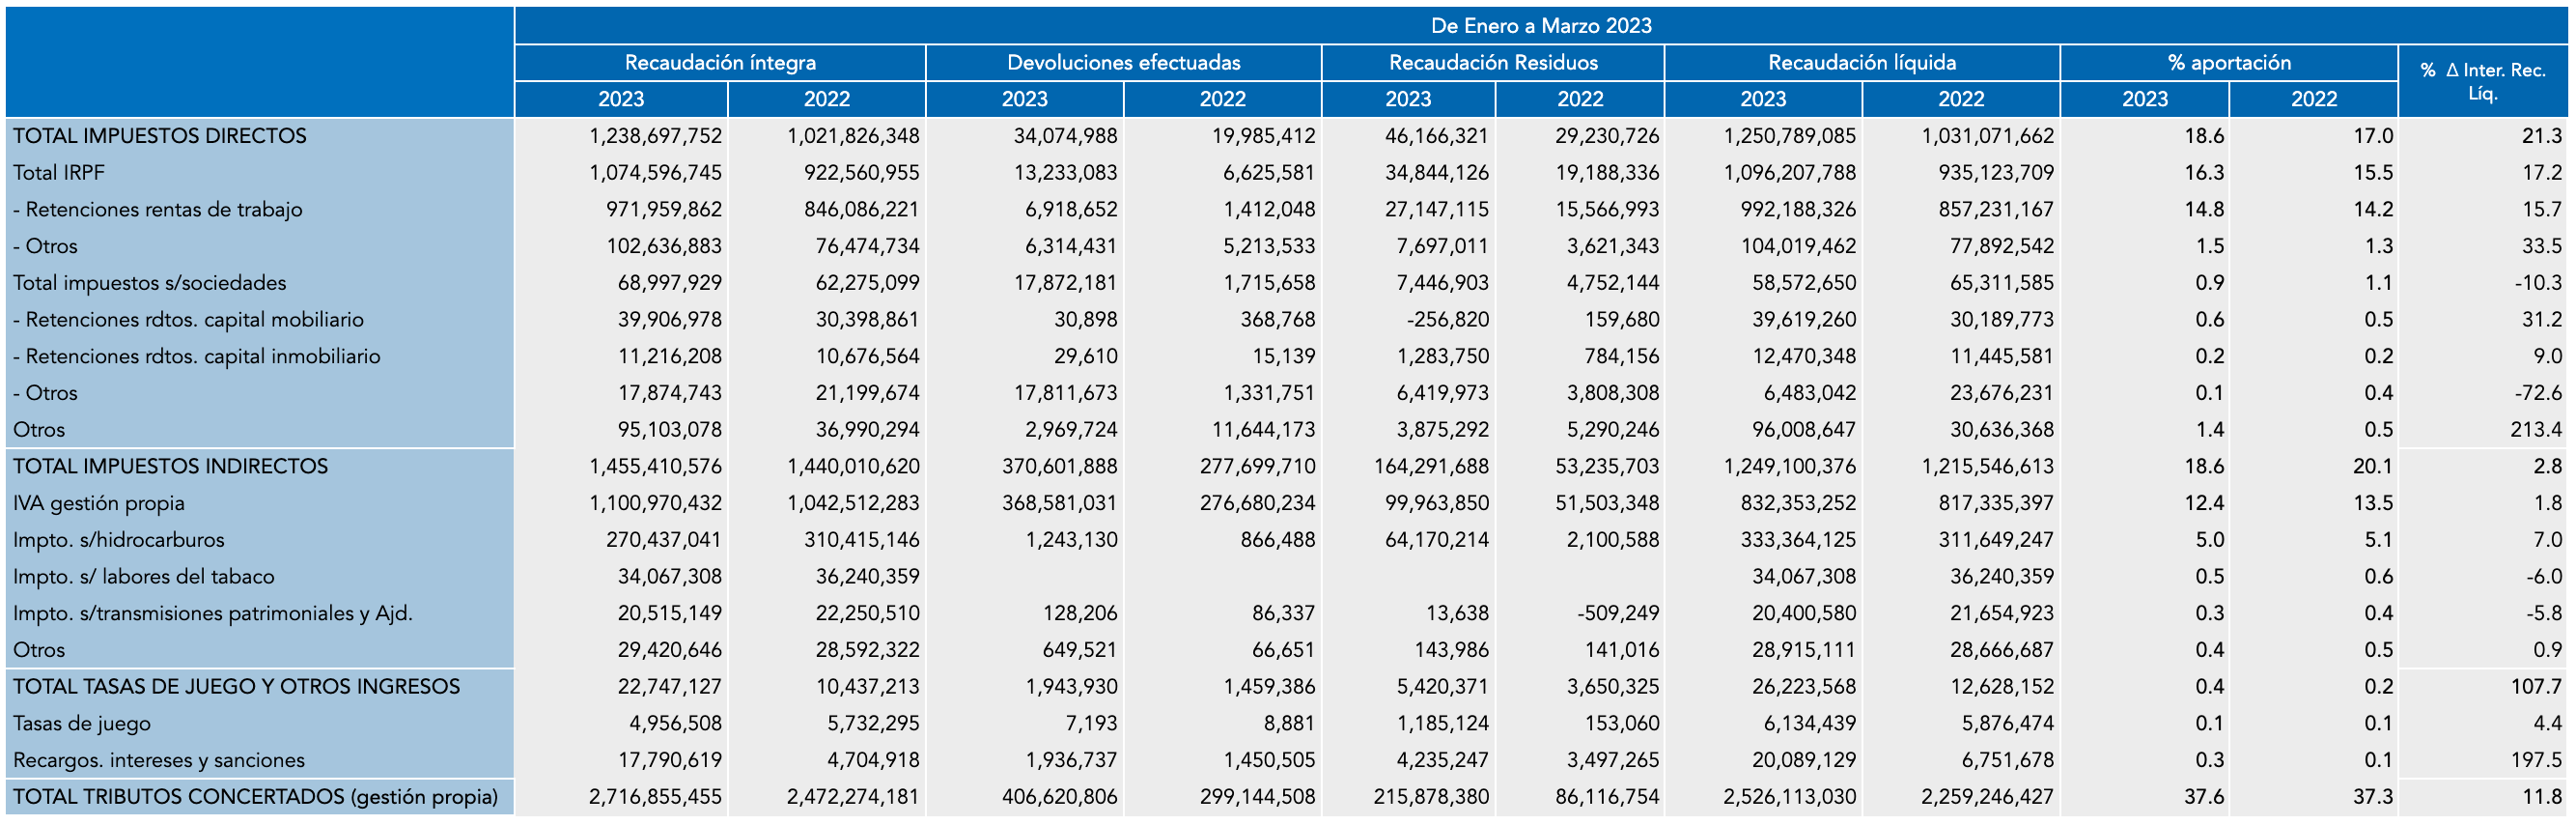Click the 'Devoluciones efectuadas' header cell

1123,63
